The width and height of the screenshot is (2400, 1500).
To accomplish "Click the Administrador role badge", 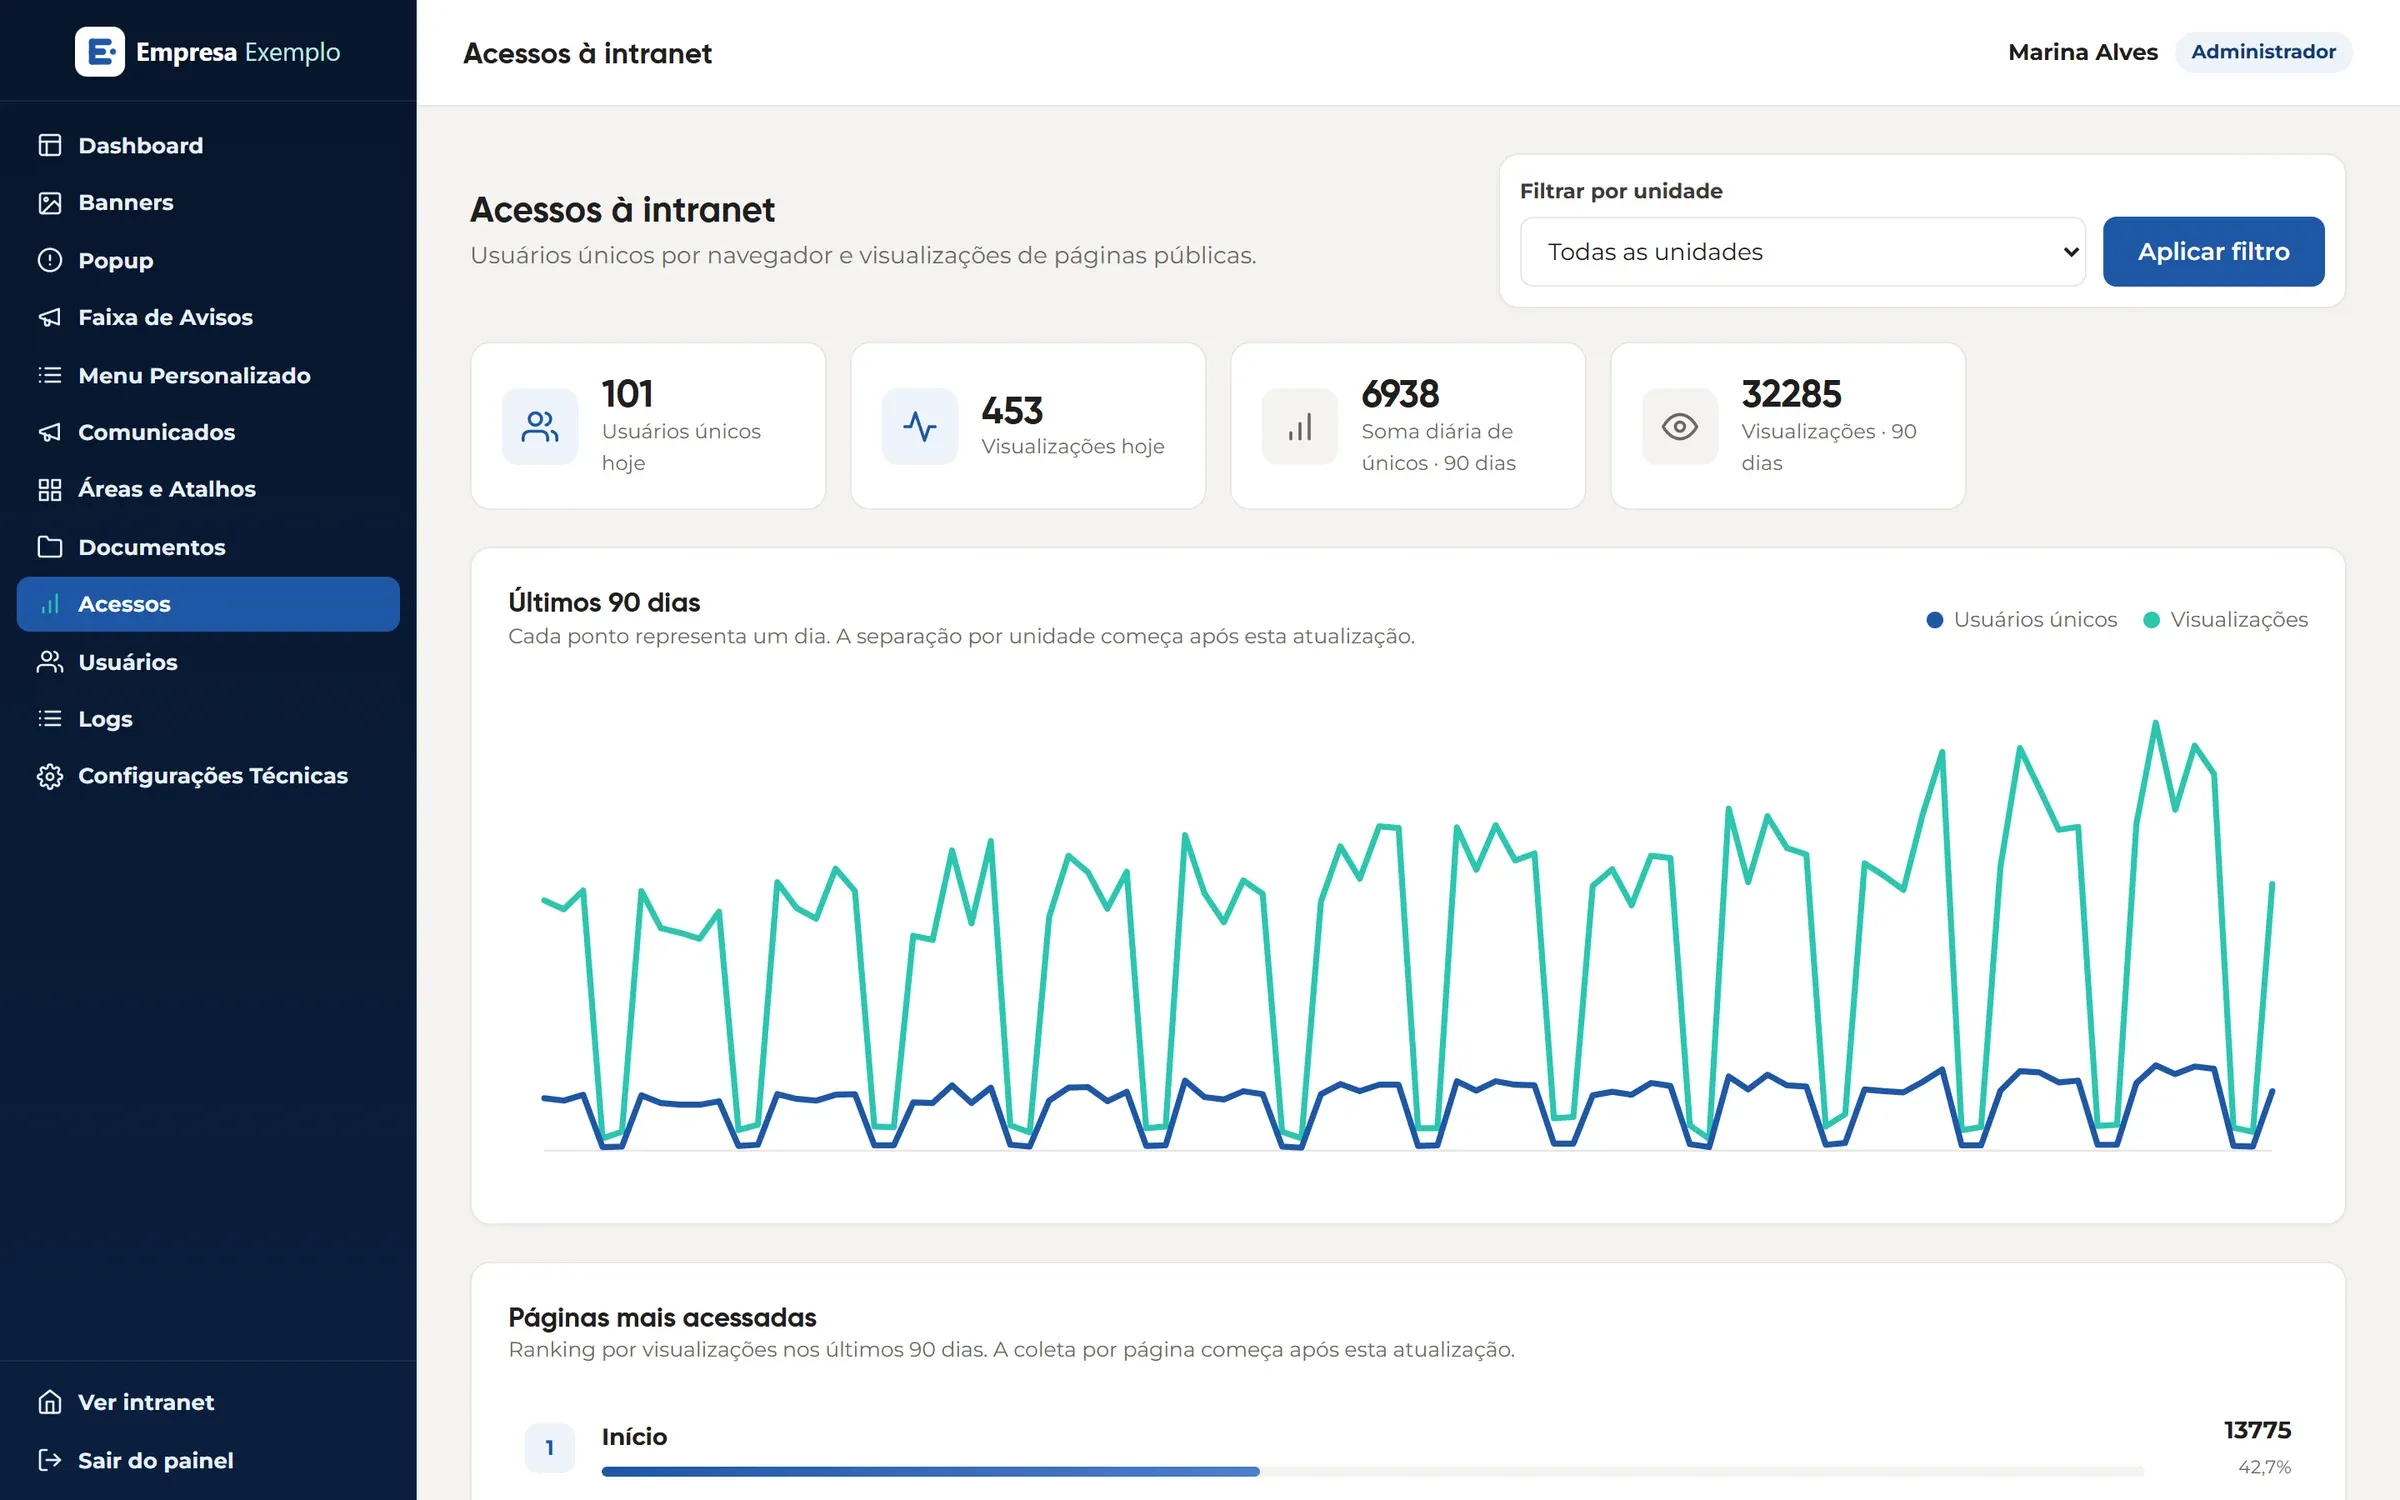I will point(2264,52).
